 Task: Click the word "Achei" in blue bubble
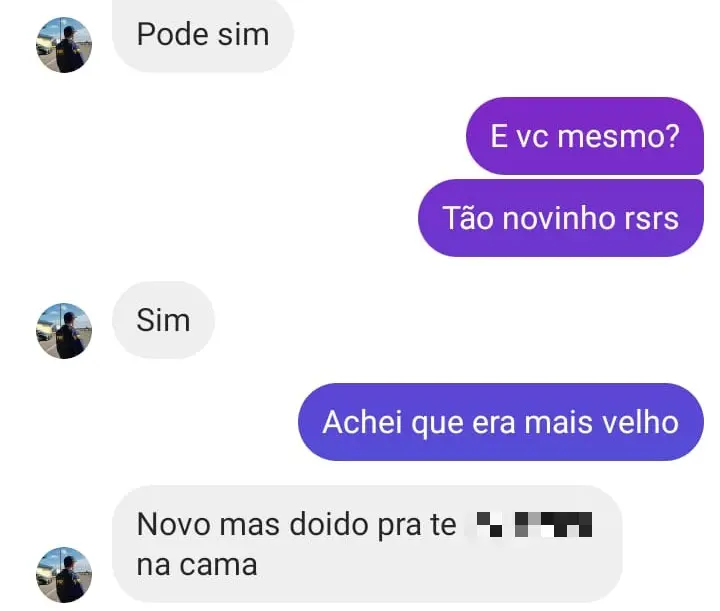[x=362, y=422]
